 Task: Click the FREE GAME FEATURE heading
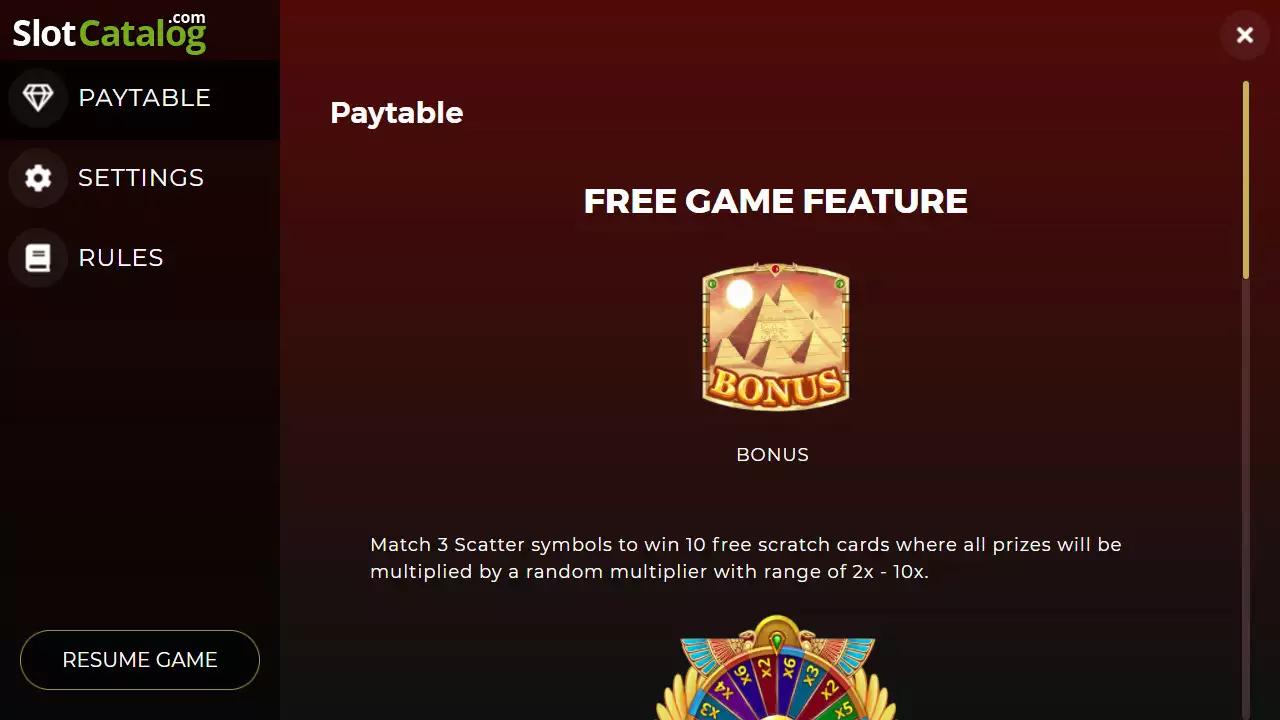tap(776, 201)
